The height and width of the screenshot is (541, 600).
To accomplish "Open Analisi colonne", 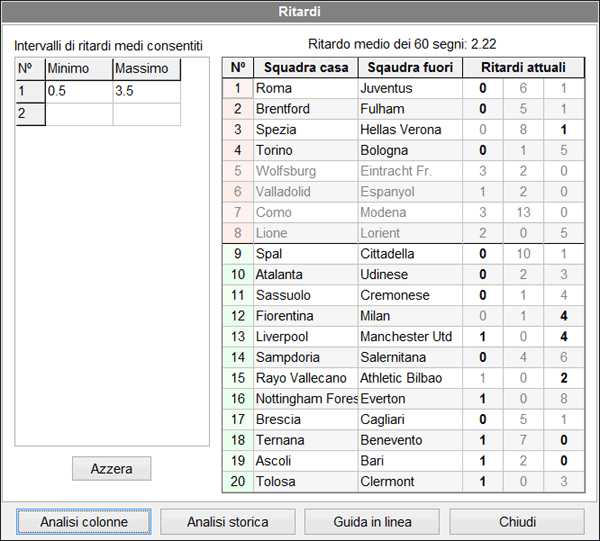I will tap(84, 522).
